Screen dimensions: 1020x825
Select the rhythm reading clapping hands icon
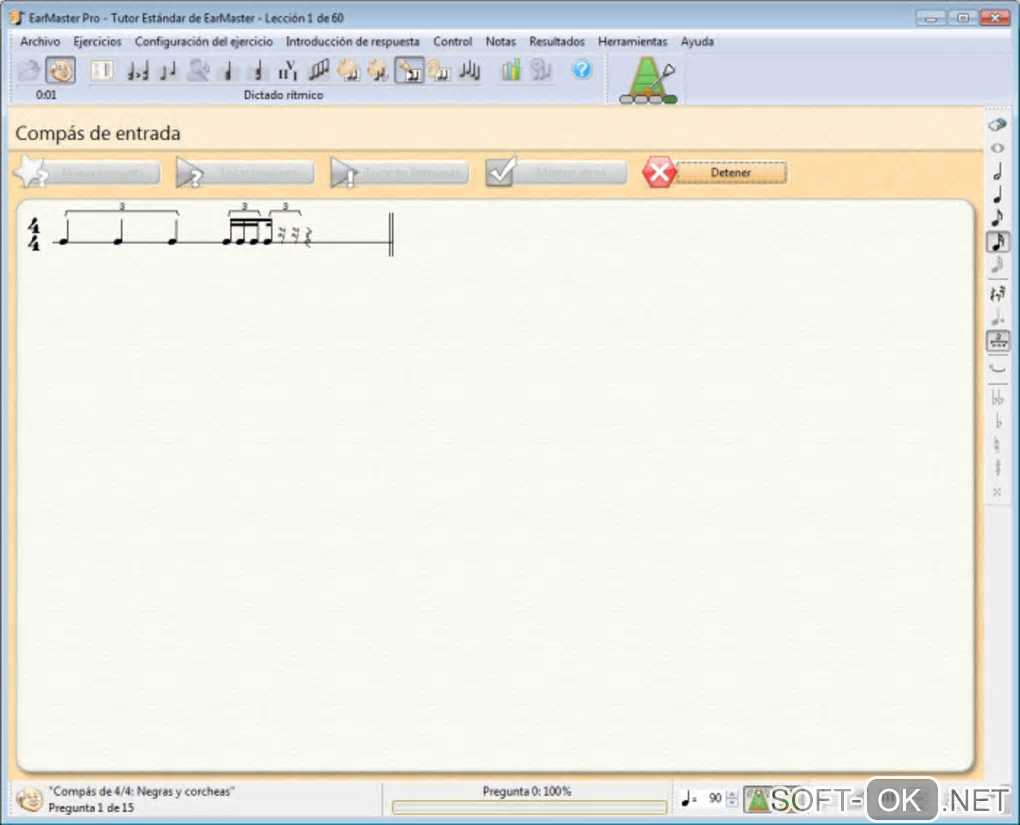click(348, 70)
